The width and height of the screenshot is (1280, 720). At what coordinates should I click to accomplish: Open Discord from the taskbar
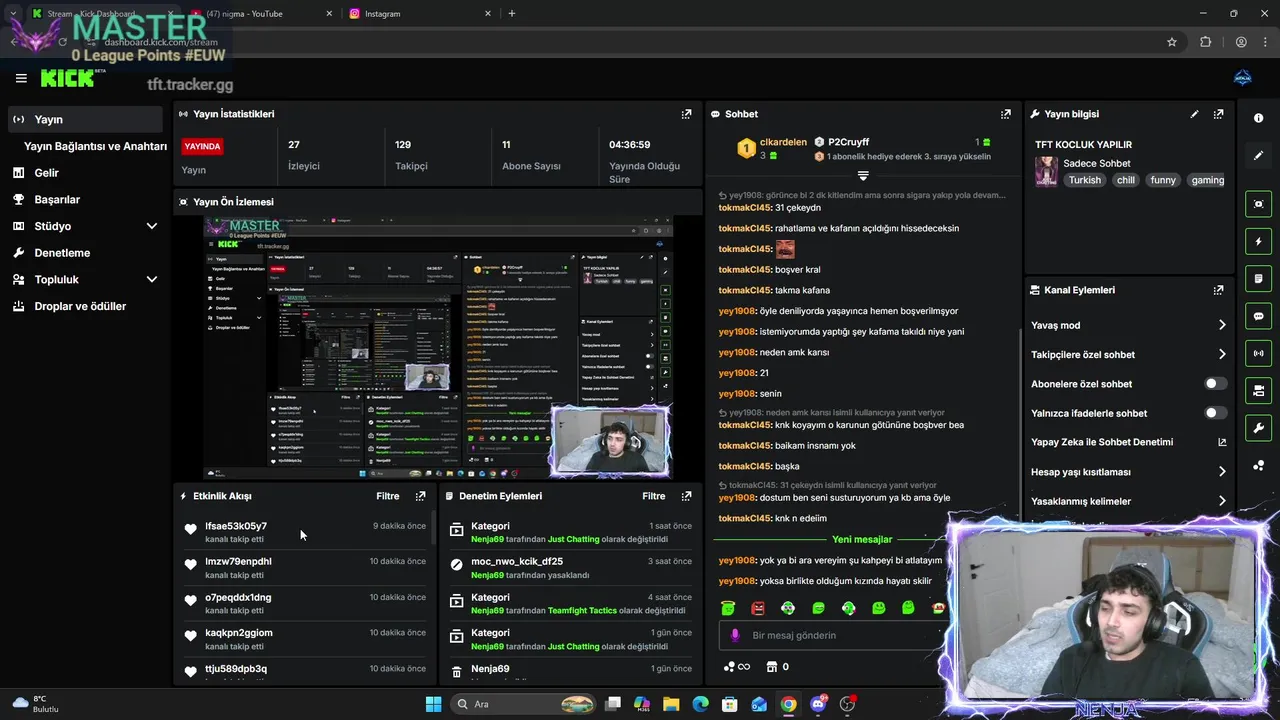pos(818,704)
